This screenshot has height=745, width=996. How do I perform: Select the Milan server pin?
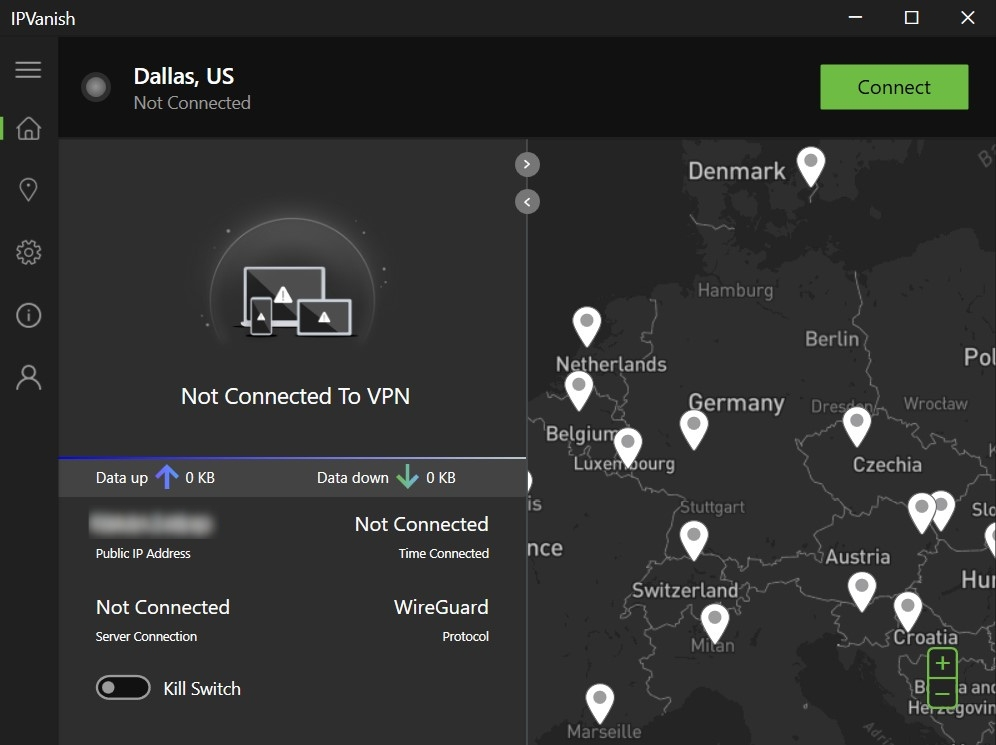(x=715, y=624)
